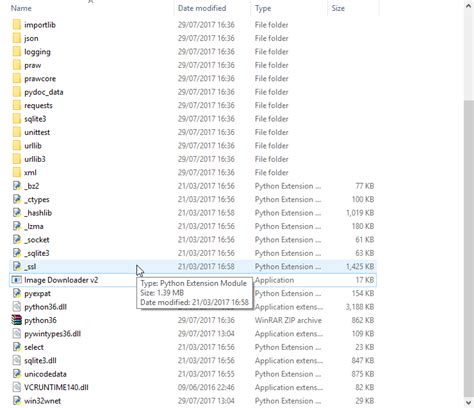
Task: Click the 1,425 KB size value
Action: (360, 266)
